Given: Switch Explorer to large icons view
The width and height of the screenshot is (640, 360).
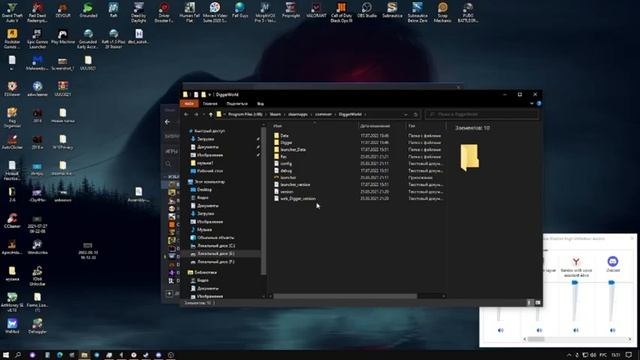Looking at the screenshot, I should (x=538, y=302).
